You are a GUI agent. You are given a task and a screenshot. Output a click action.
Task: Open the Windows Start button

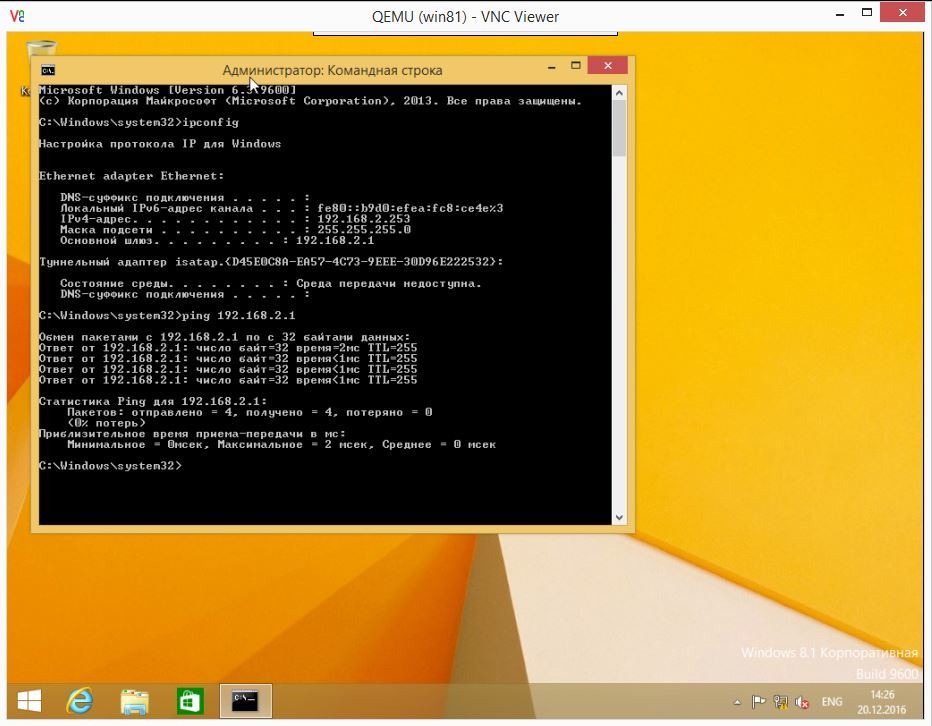[x=29, y=701]
